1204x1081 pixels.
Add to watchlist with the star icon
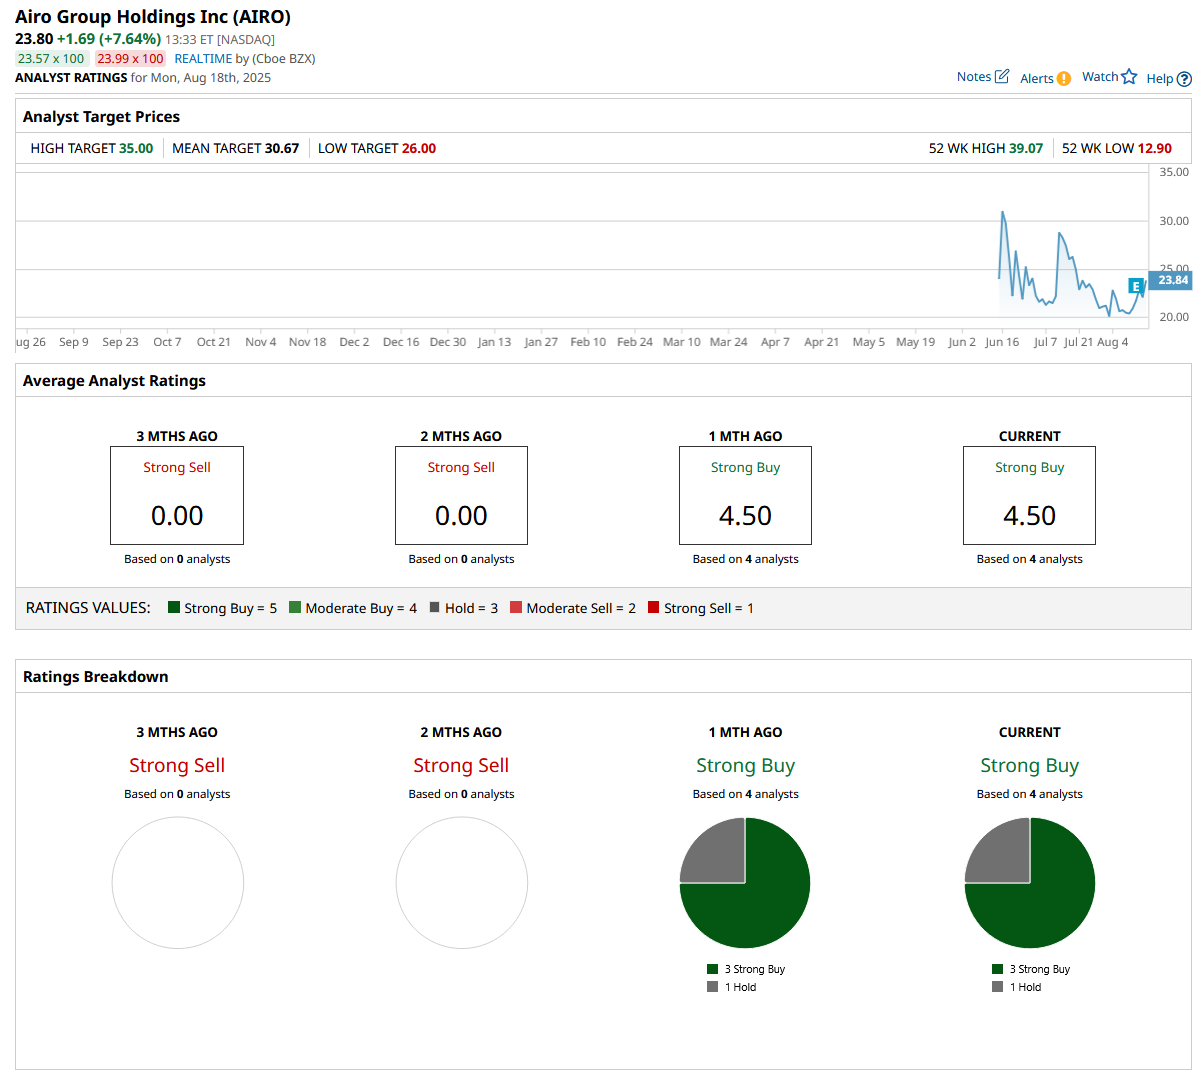1130,77
